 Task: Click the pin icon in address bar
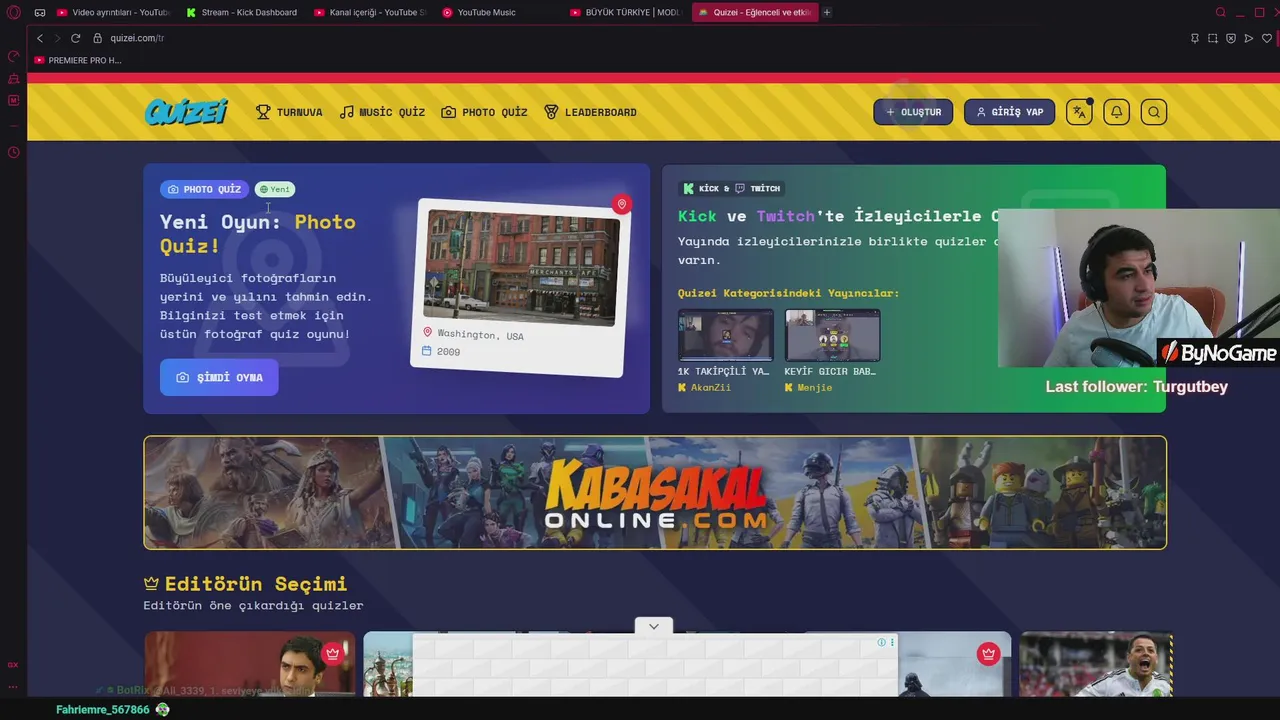[x=1195, y=38]
